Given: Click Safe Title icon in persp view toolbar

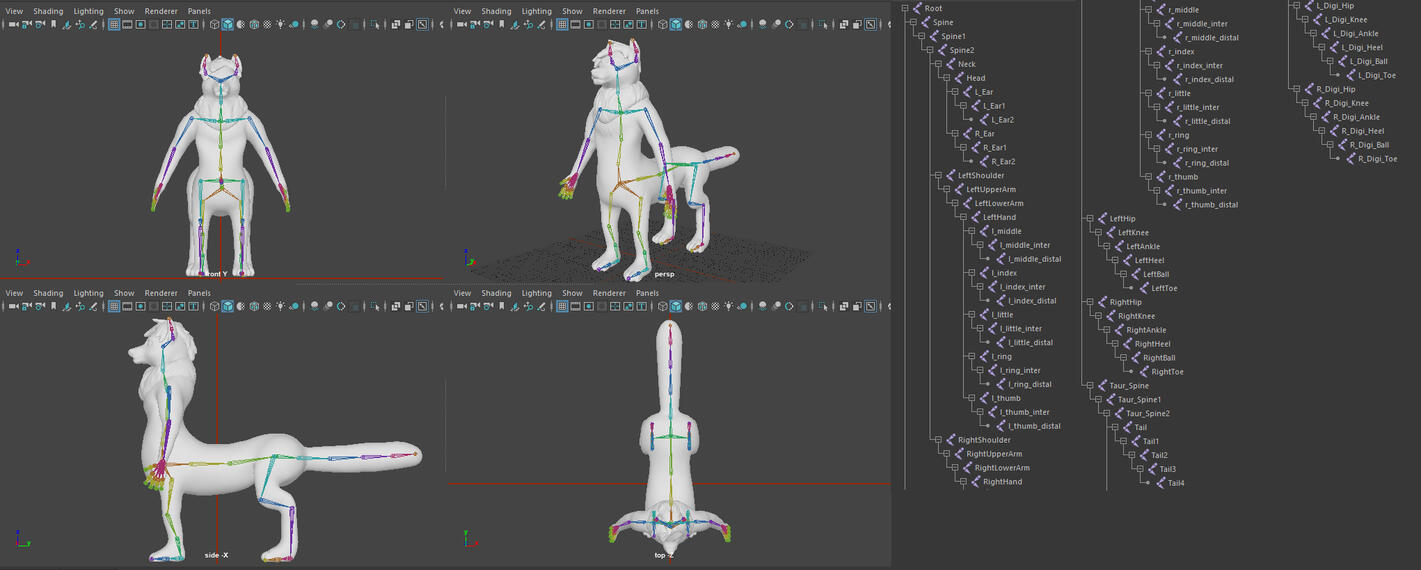Looking at the screenshot, I should 641,24.
